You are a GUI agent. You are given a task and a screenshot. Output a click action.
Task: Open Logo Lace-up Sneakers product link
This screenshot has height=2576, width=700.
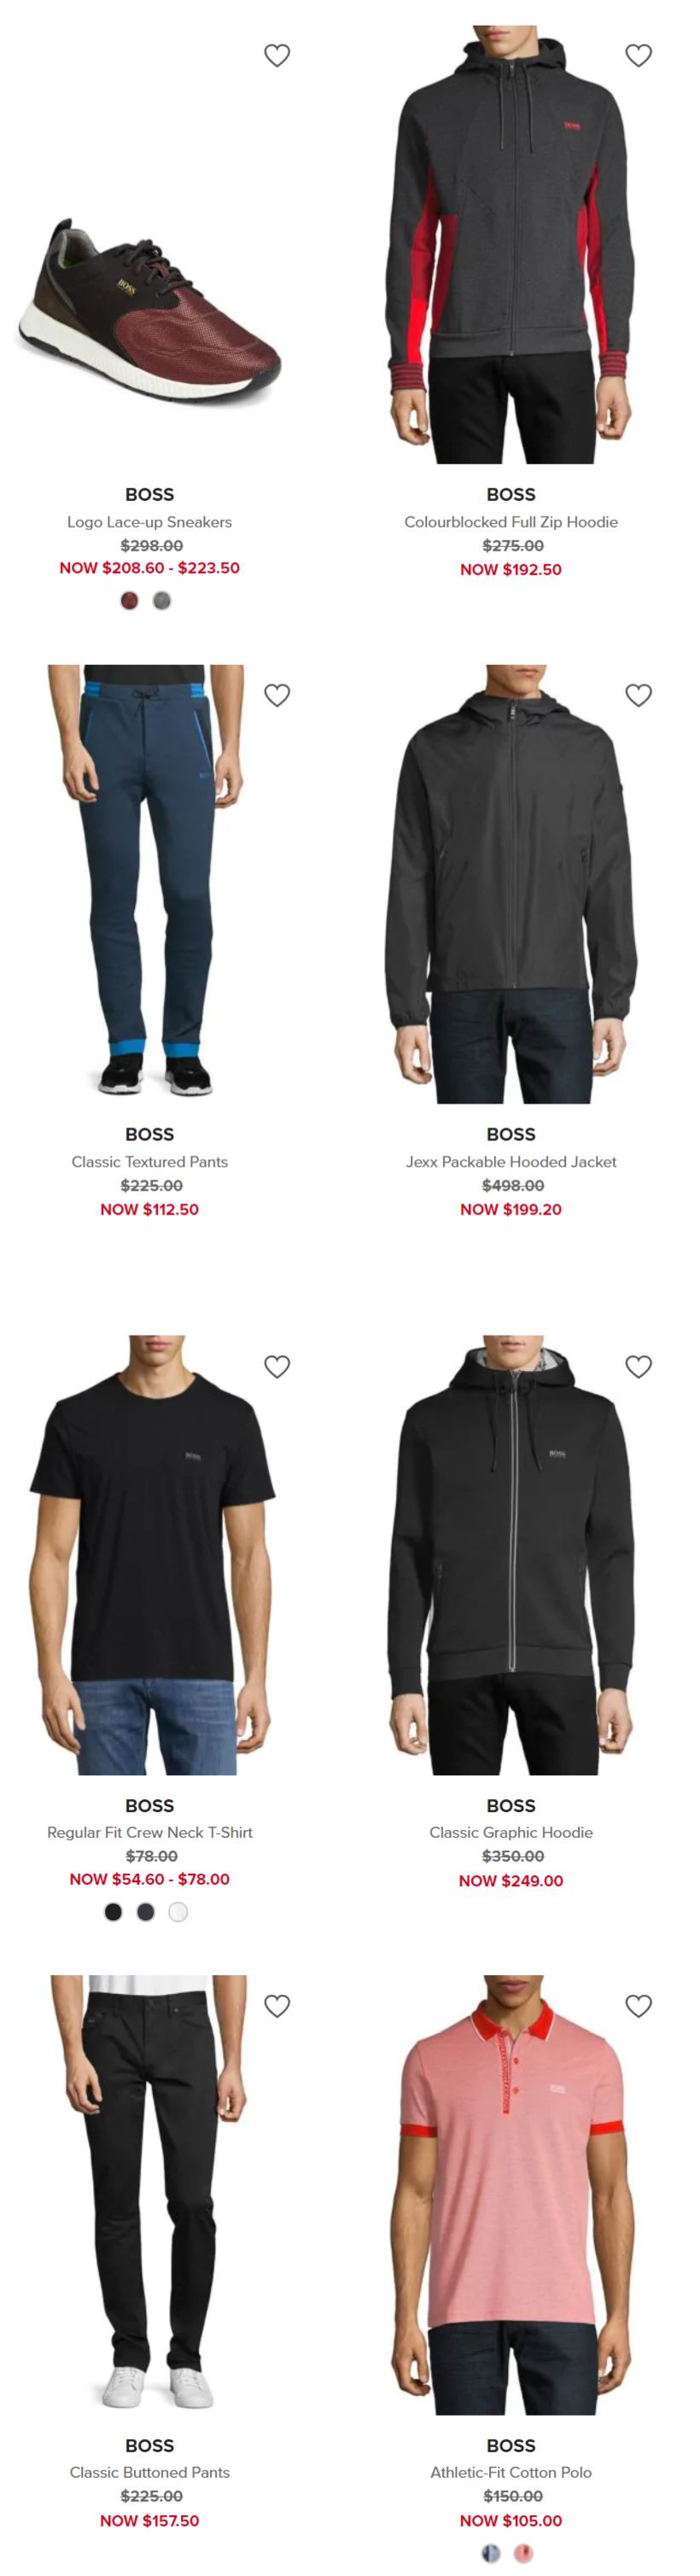tap(150, 522)
